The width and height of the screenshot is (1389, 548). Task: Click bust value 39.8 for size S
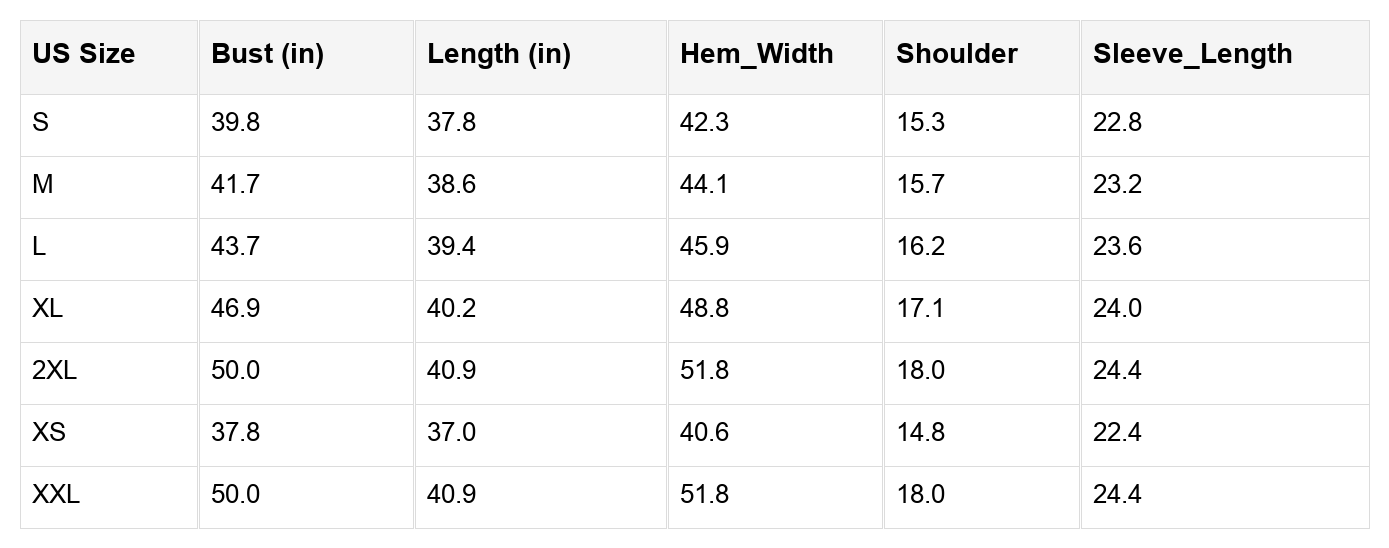(235, 123)
